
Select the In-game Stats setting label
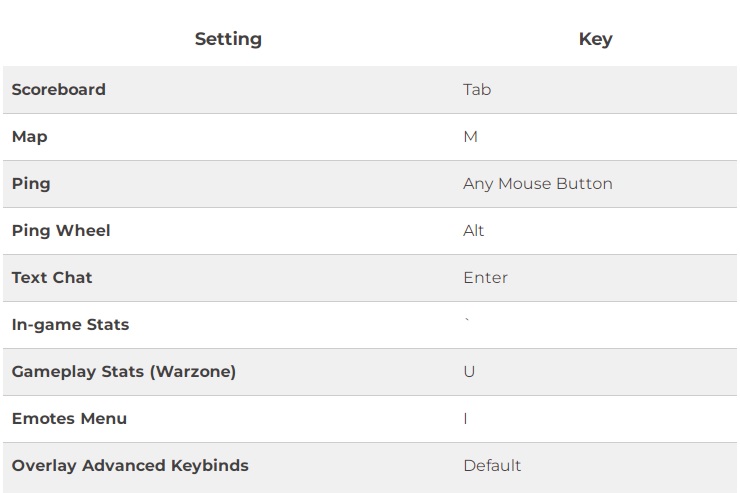pyautogui.click(x=70, y=325)
